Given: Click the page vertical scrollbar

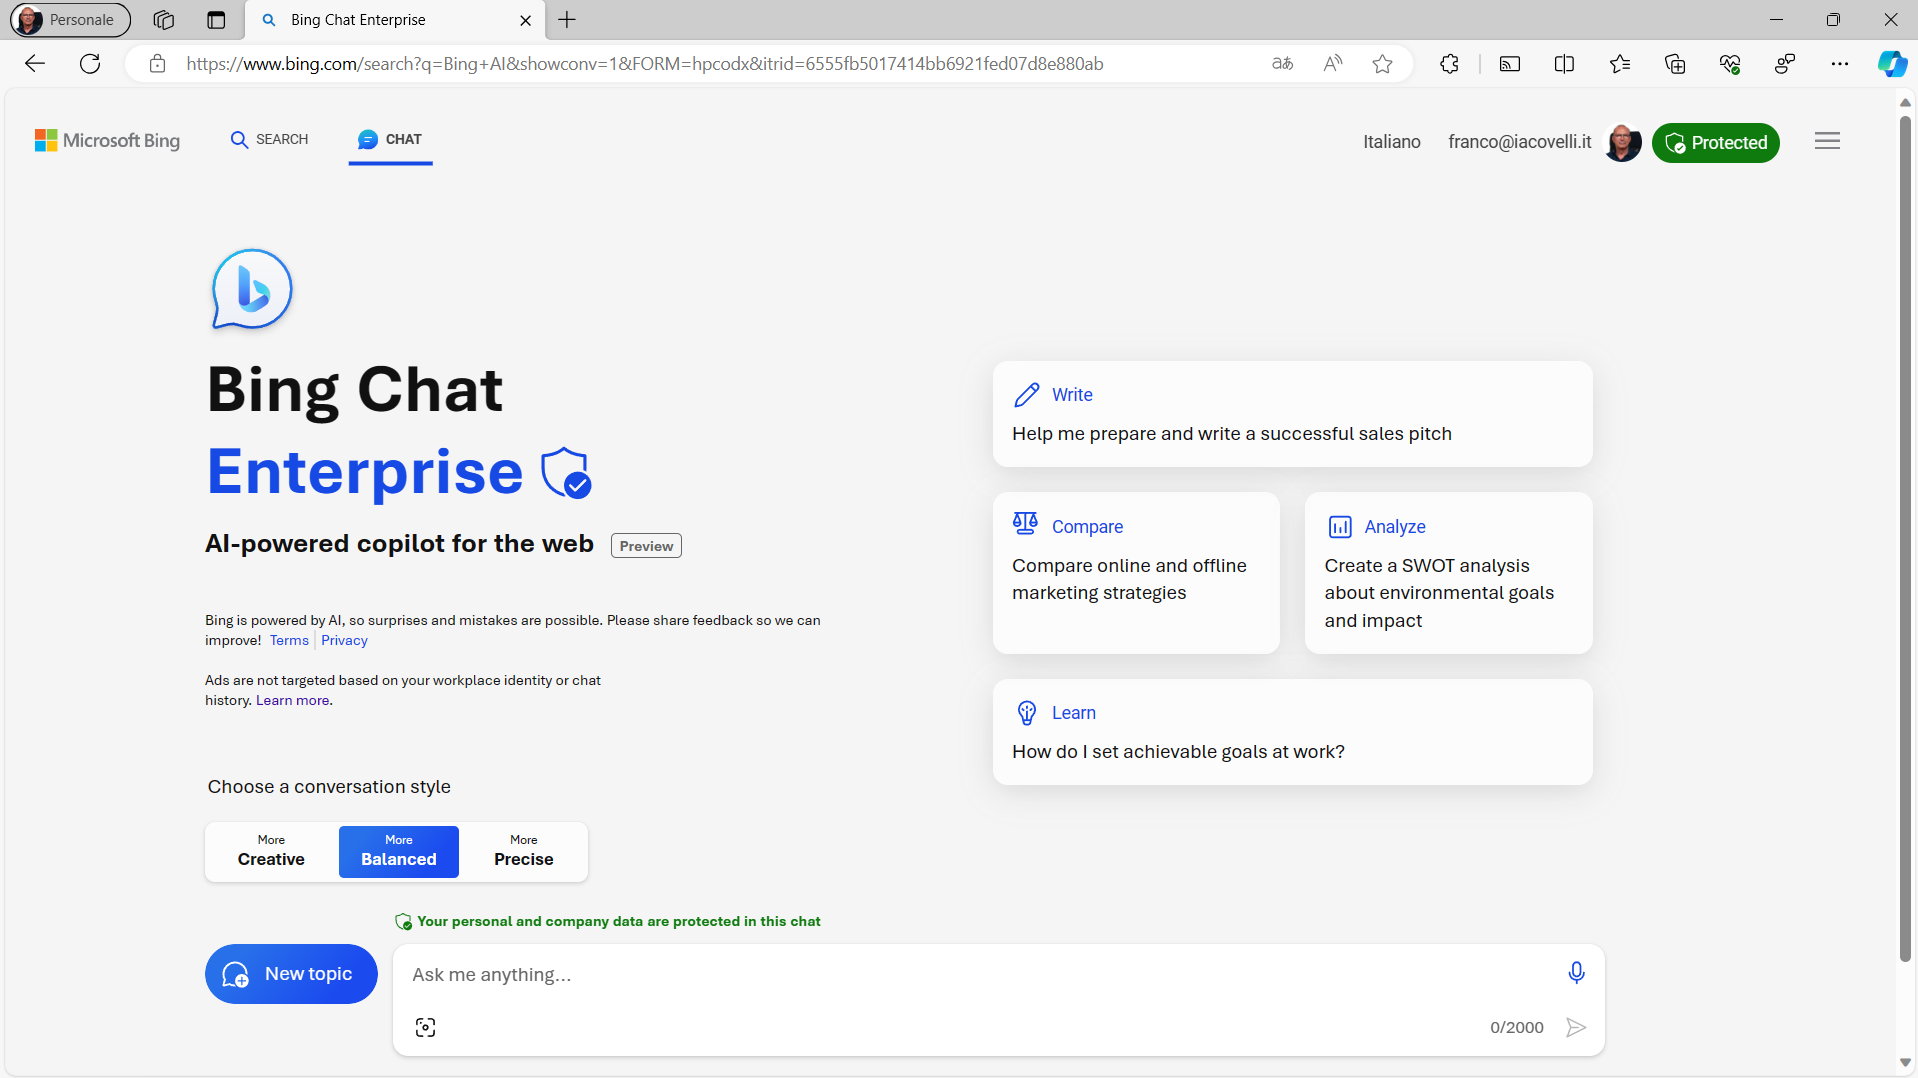Looking at the screenshot, I should click(1905, 540).
